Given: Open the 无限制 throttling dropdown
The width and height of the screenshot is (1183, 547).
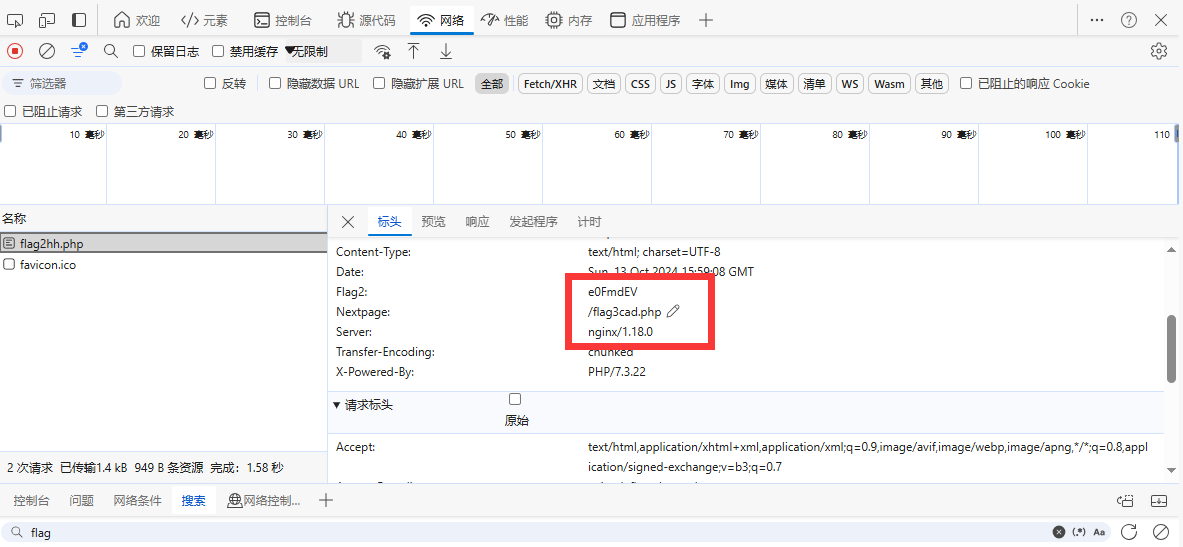Looking at the screenshot, I should point(323,51).
